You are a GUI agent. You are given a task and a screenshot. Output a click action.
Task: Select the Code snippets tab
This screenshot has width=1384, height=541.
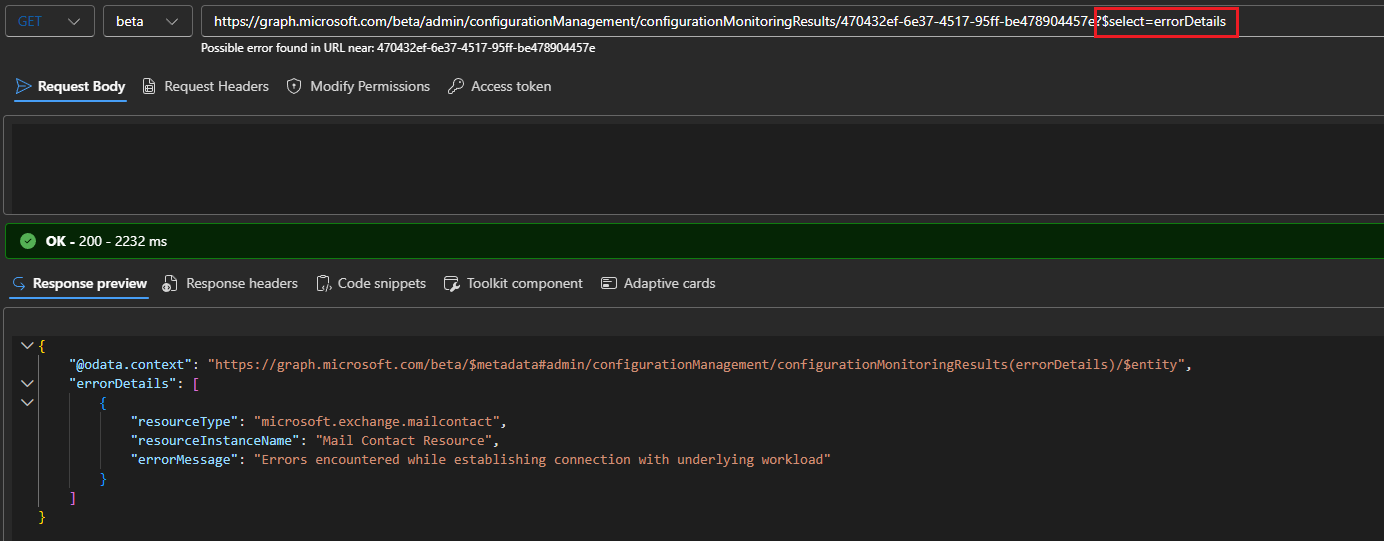click(x=381, y=284)
